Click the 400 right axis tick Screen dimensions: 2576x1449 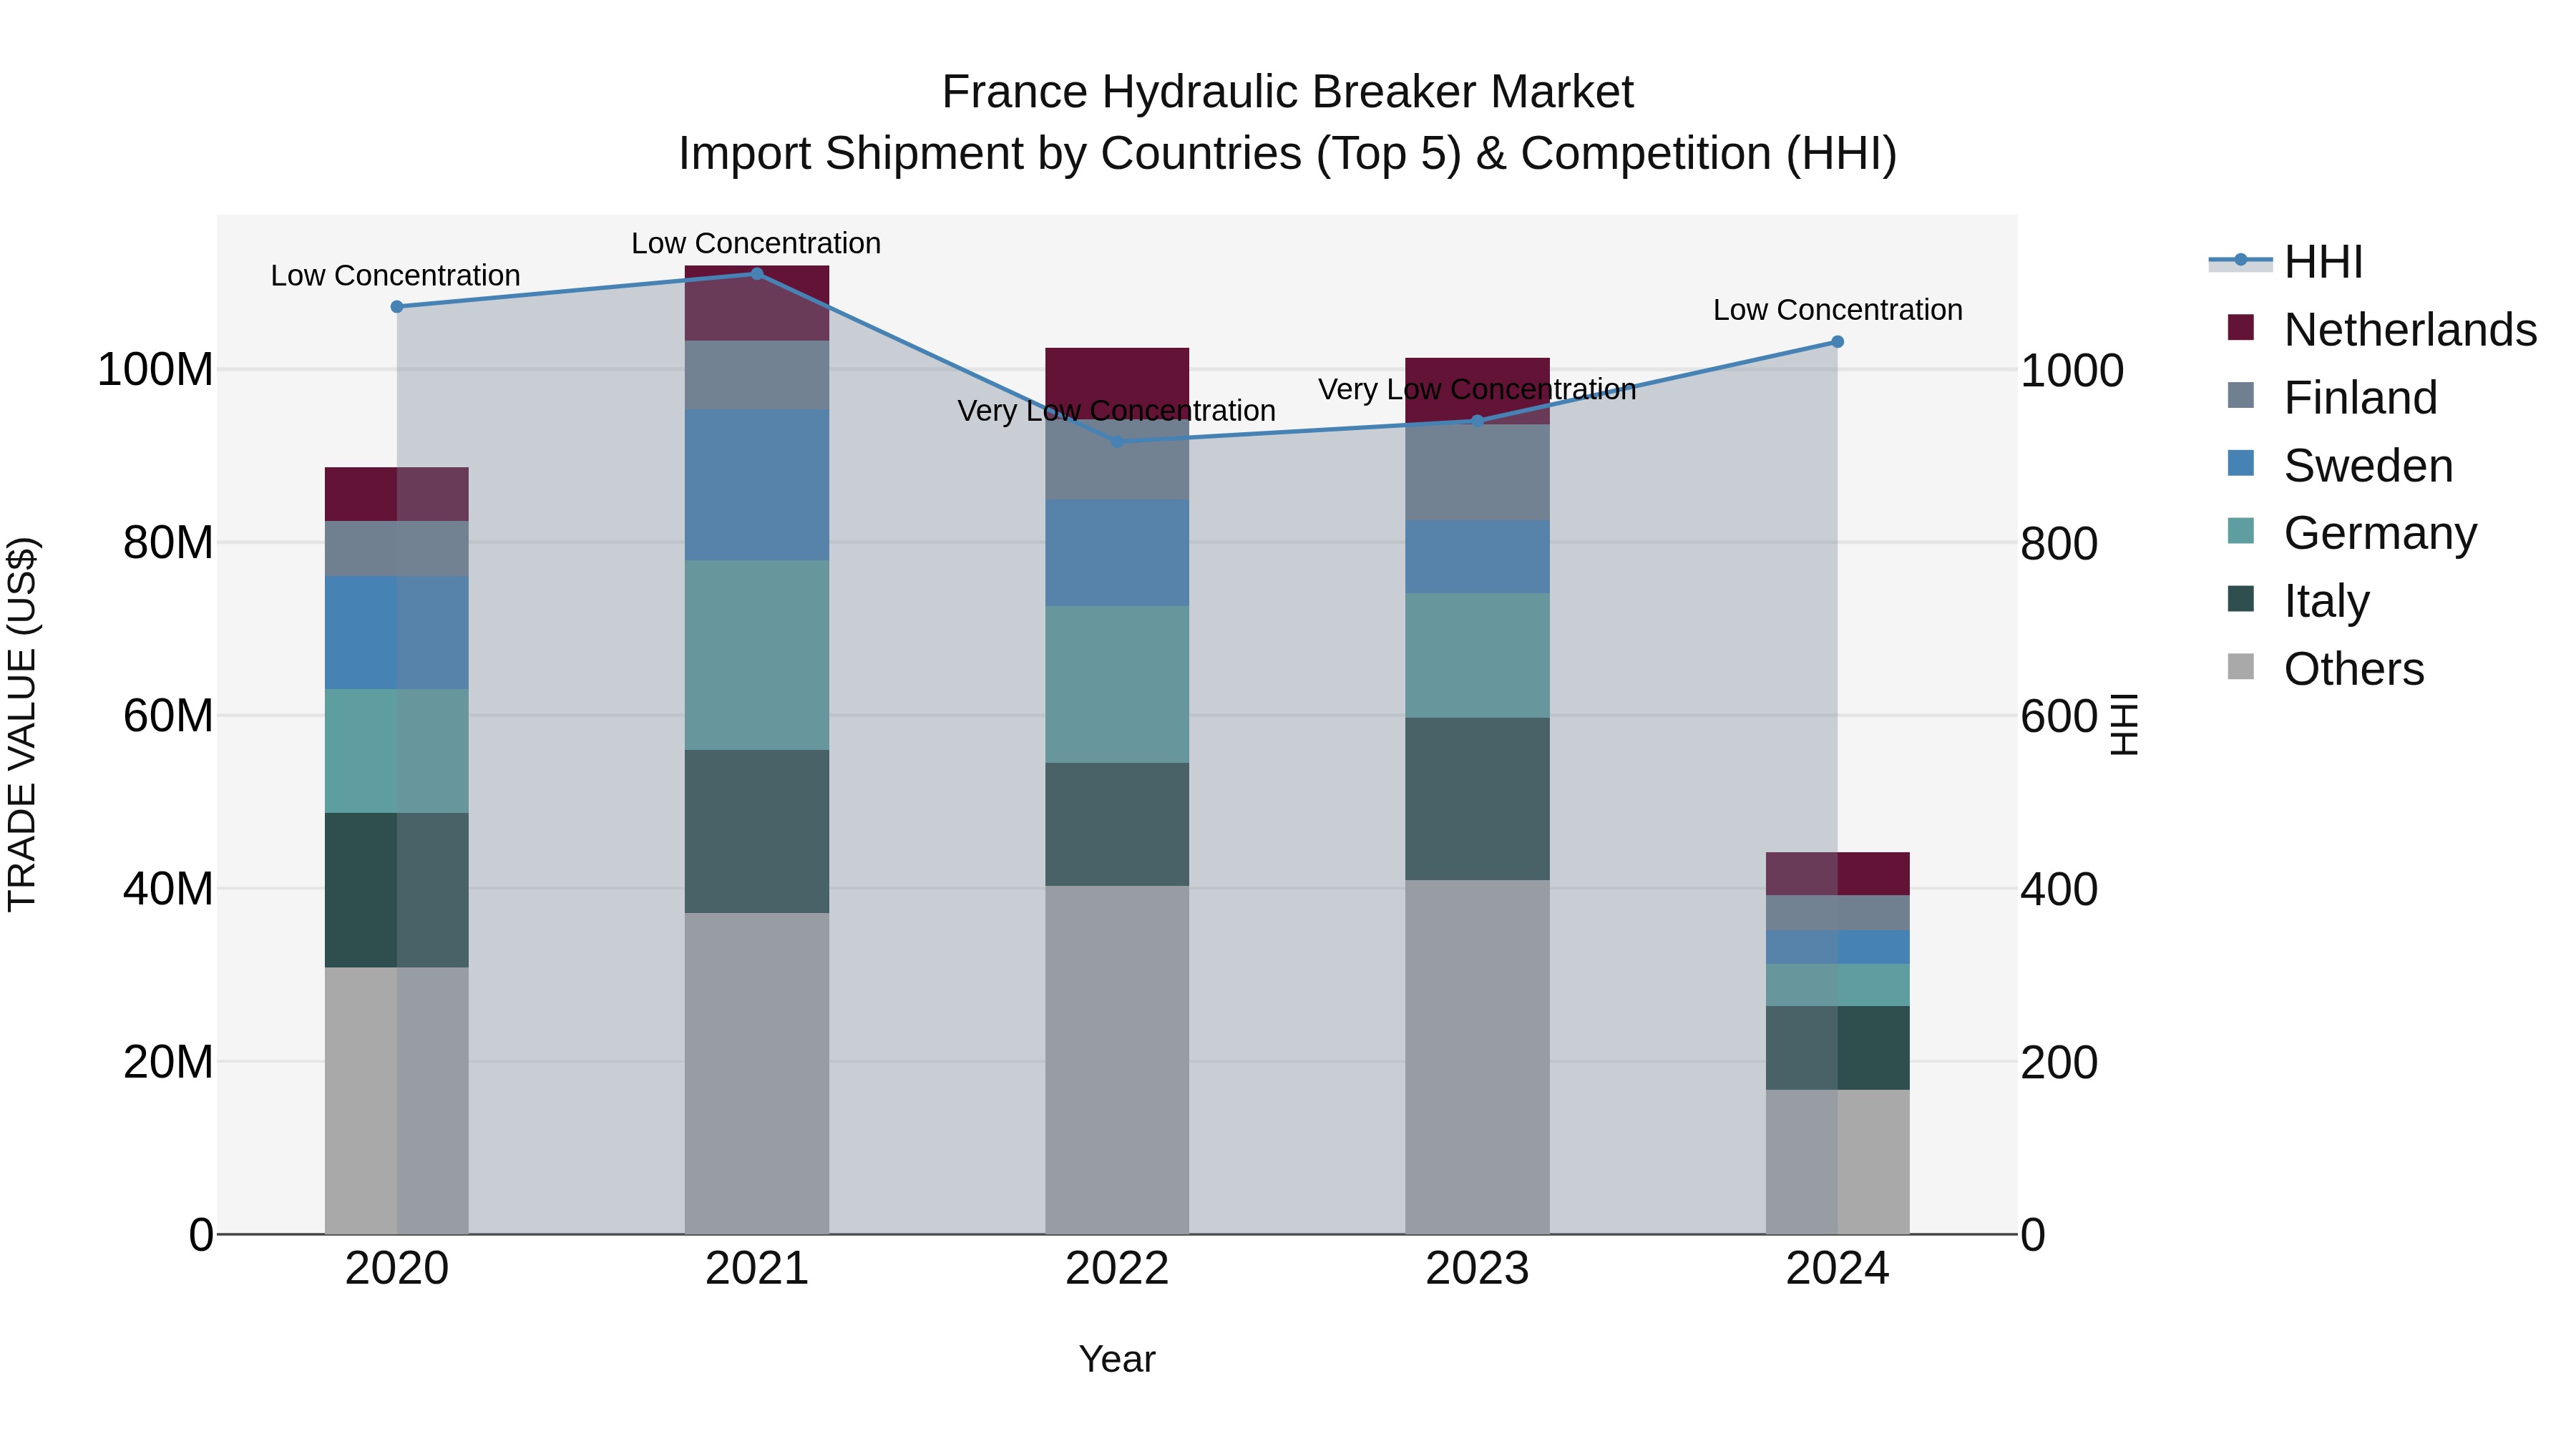pos(2059,890)
